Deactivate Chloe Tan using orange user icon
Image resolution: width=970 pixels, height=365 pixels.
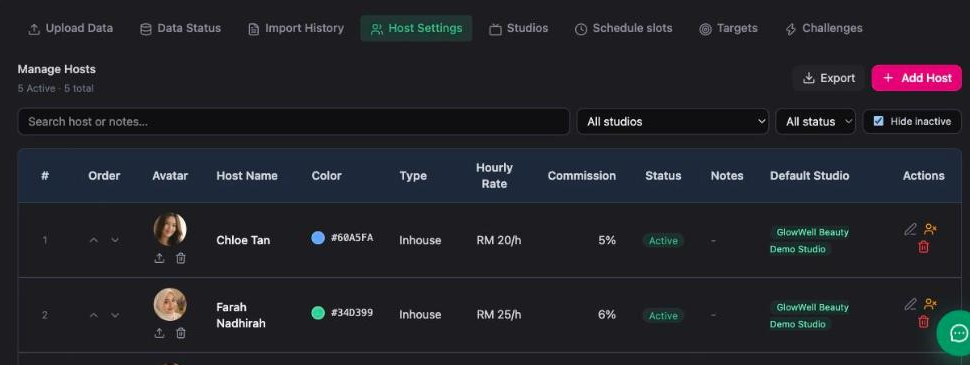pos(930,230)
